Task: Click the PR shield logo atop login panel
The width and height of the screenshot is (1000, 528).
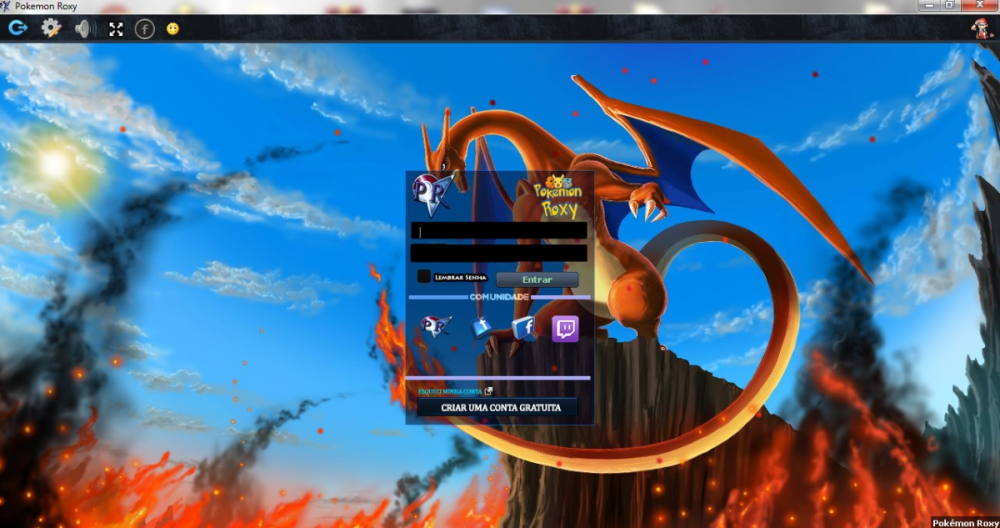Action: pyautogui.click(x=432, y=192)
